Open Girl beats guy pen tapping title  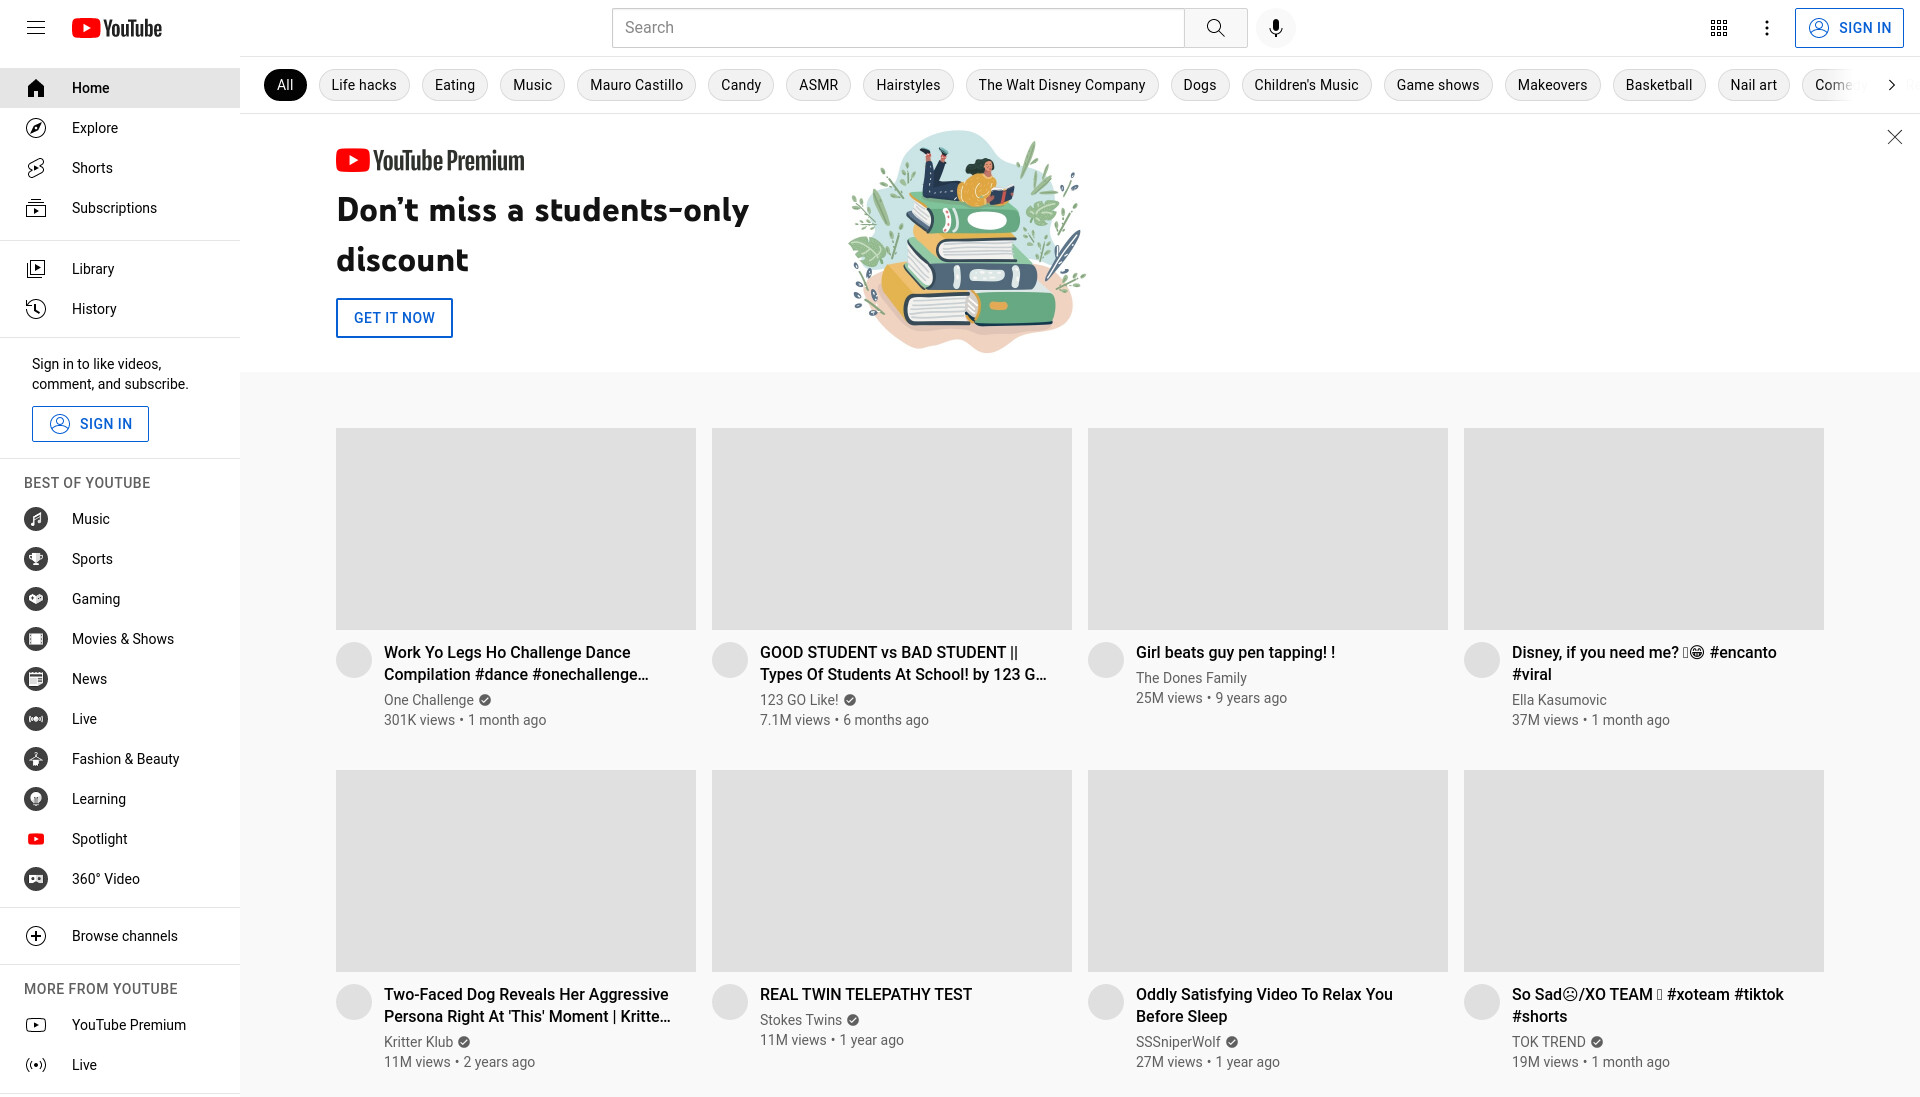[1235, 652]
